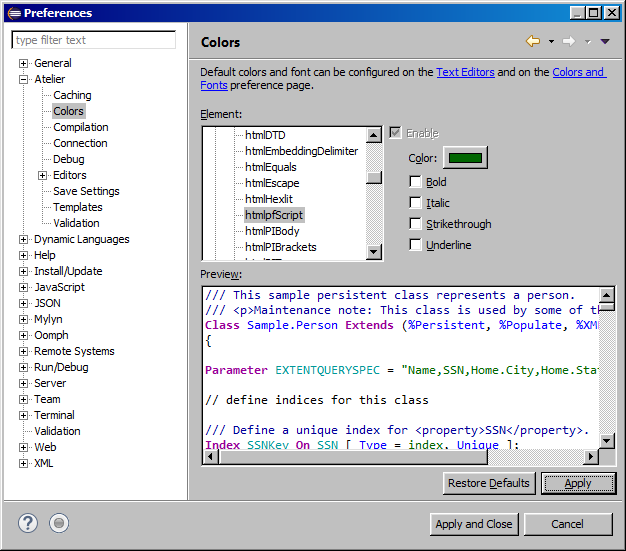Select htmlEscape element
The height and width of the screenshot is (551, 626).
click(272, 183)
